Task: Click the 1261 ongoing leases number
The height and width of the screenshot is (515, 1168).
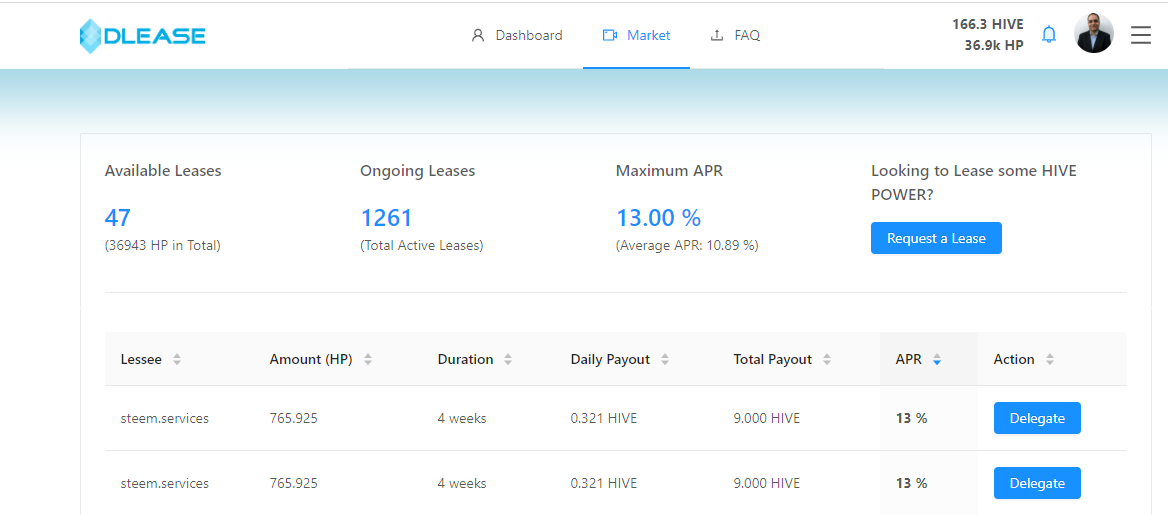Action: coord(387,218)
